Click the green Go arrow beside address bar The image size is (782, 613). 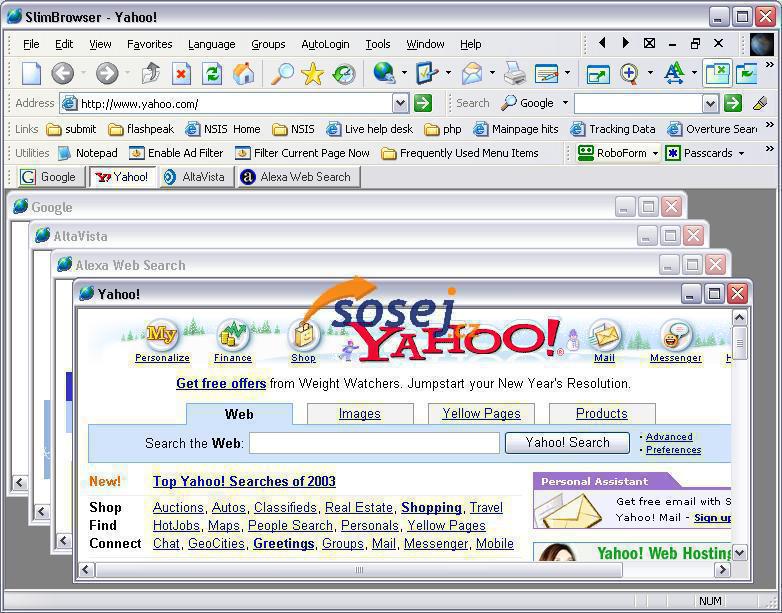[422, 103]
